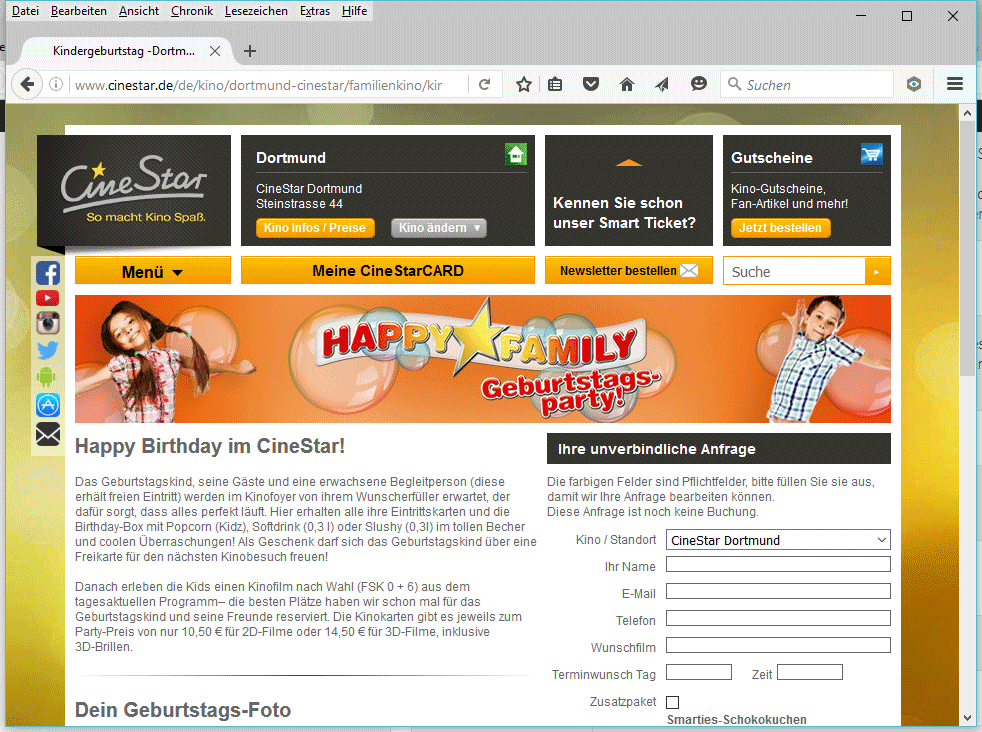Open CineStar Instagram icon
The image size is (982, 732).
[x=48, y=323]
